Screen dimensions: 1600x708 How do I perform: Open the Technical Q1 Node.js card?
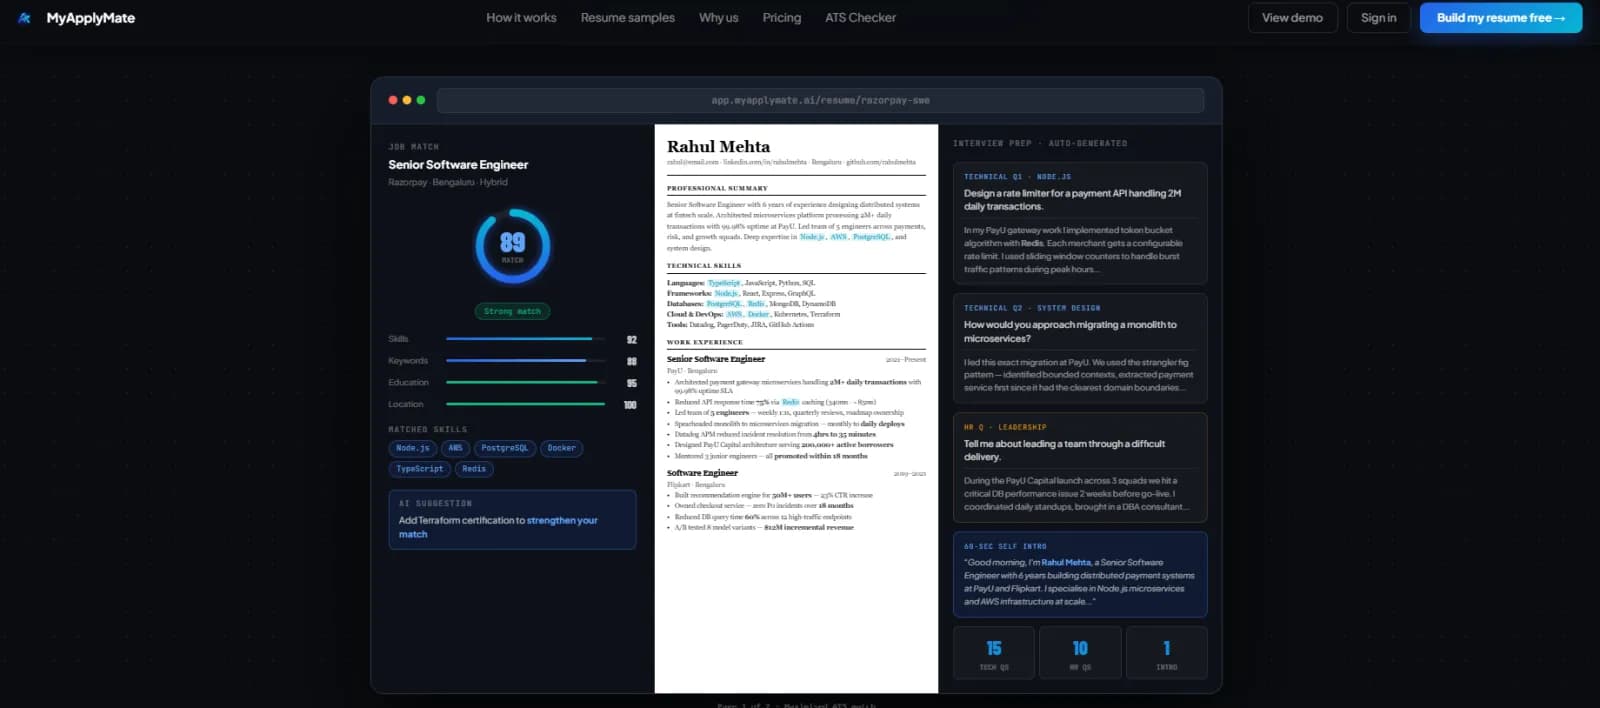1080,223
